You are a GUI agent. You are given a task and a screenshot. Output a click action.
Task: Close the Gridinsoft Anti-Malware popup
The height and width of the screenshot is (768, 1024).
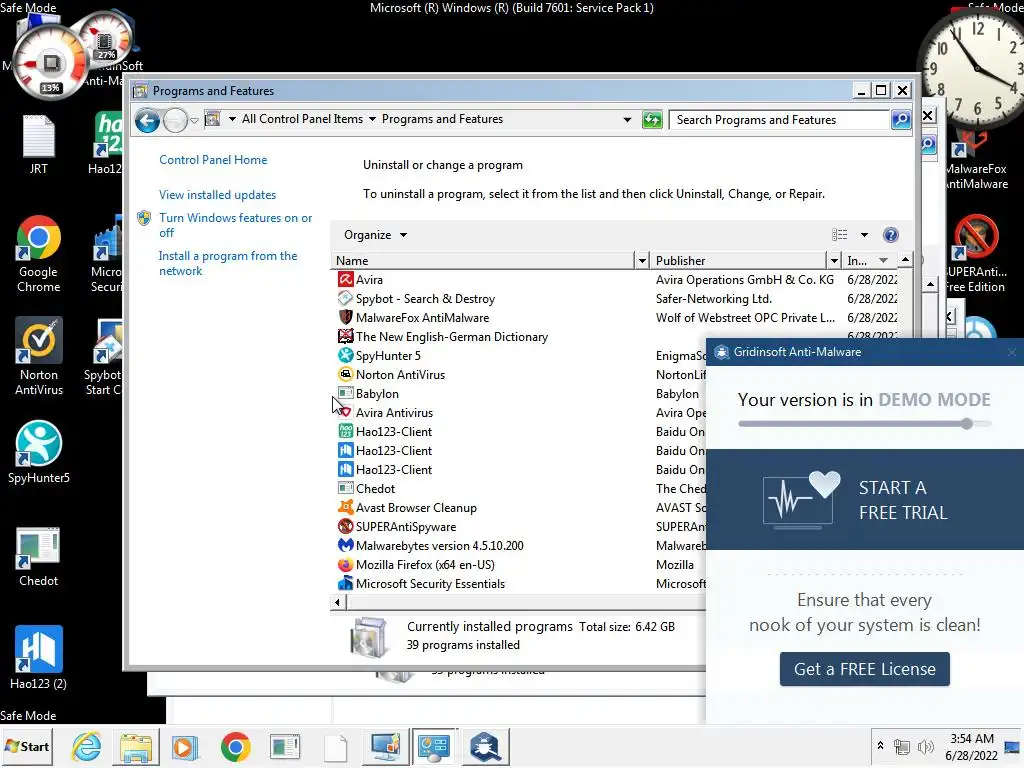pyautogui.click(x=1012, y=352)
